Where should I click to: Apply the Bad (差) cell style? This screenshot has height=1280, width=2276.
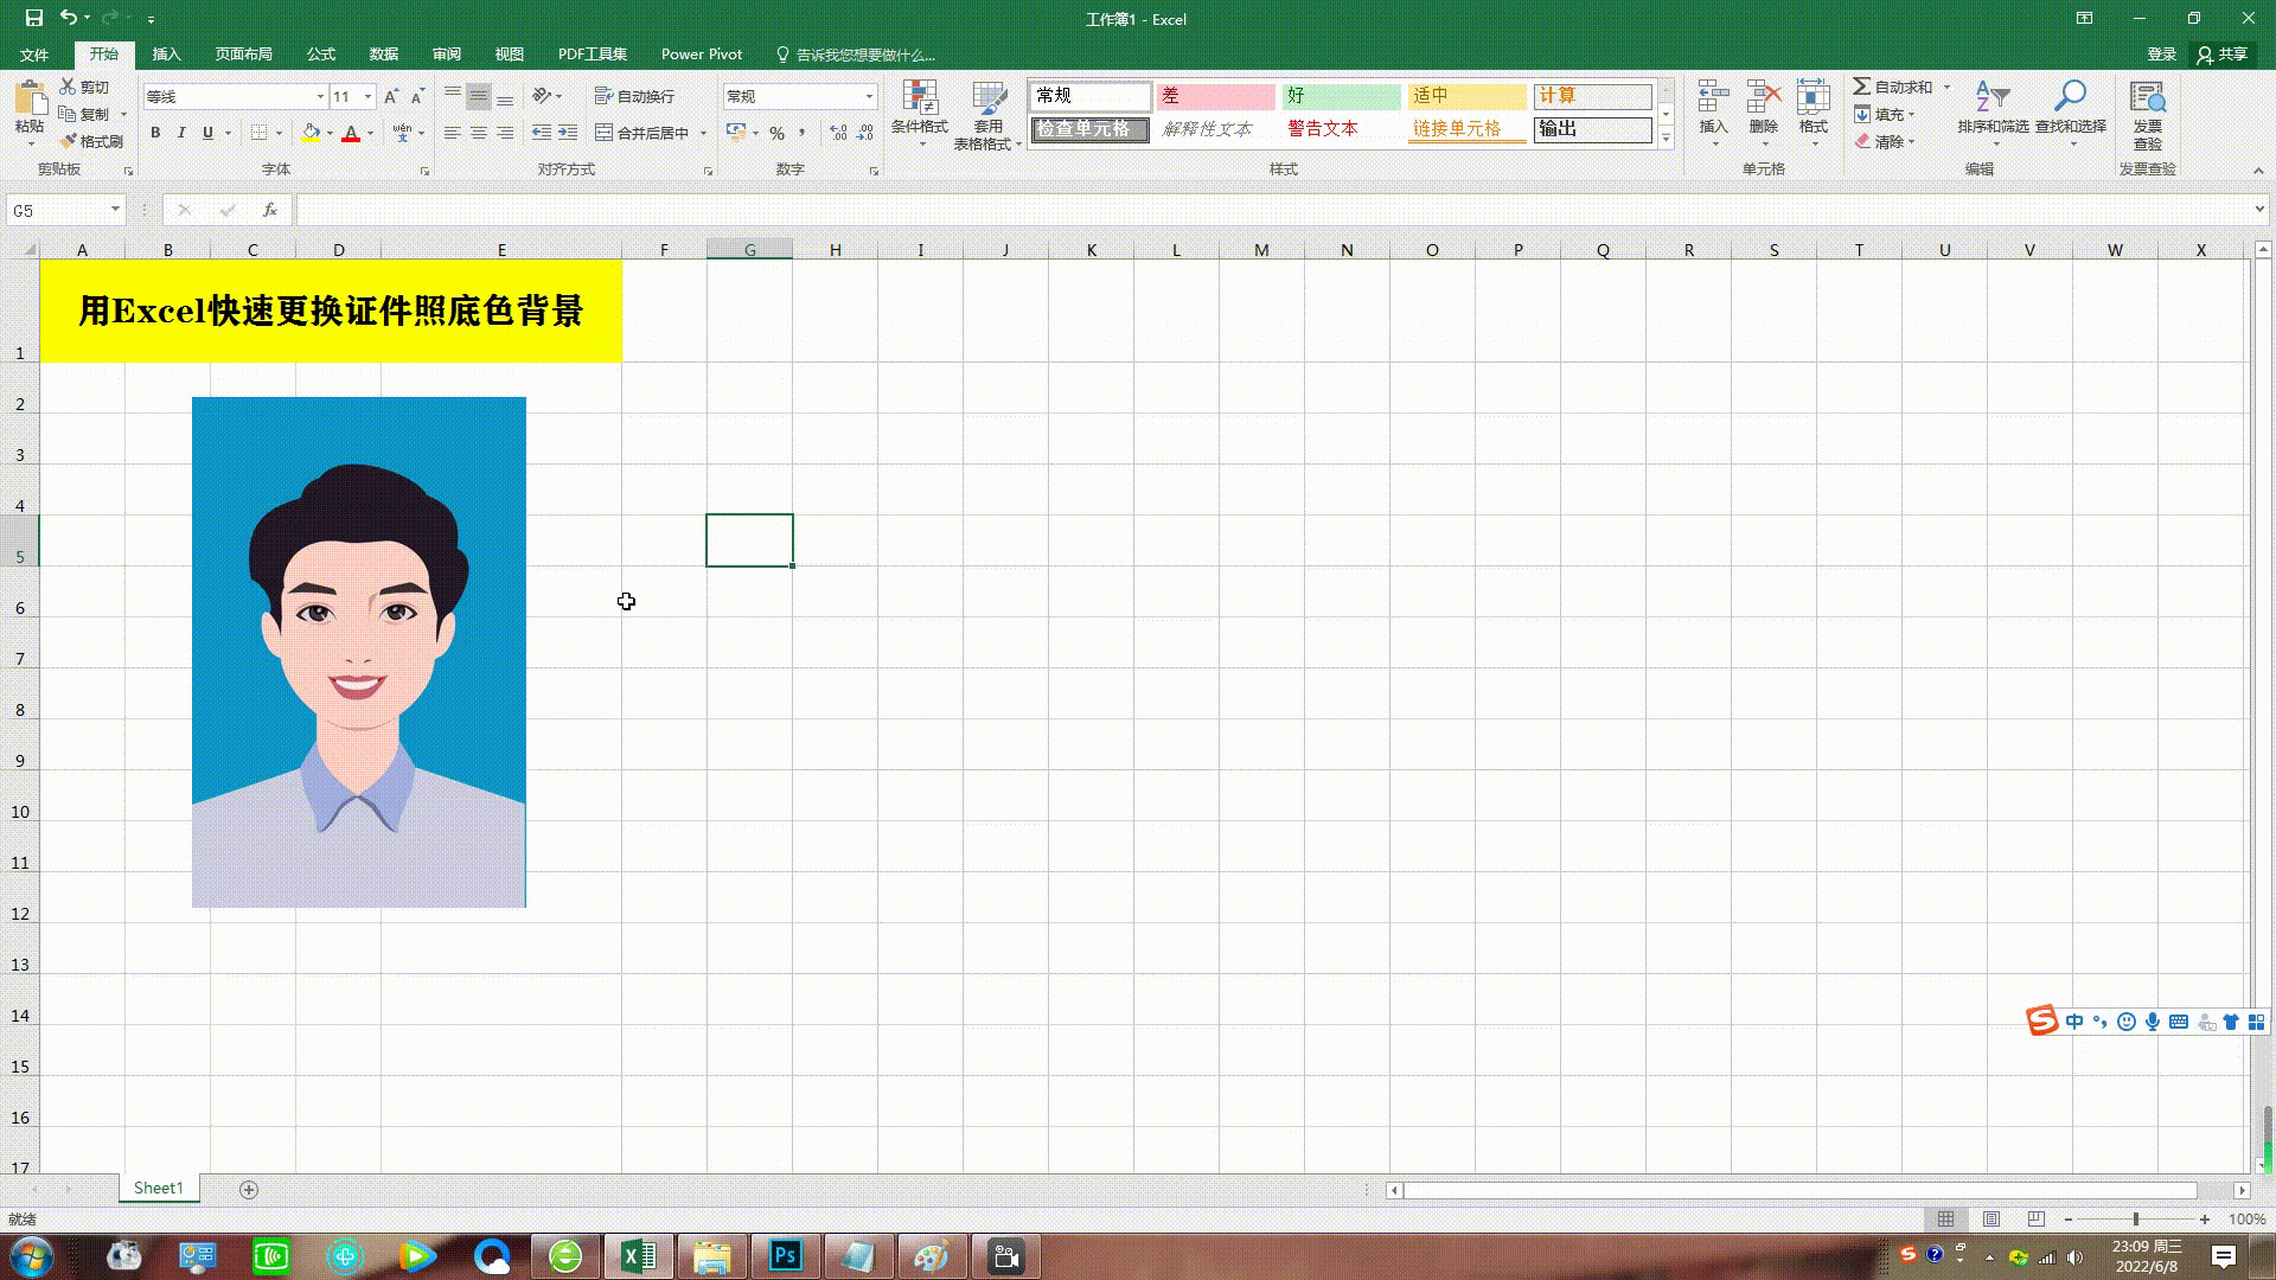point(1214,96)
